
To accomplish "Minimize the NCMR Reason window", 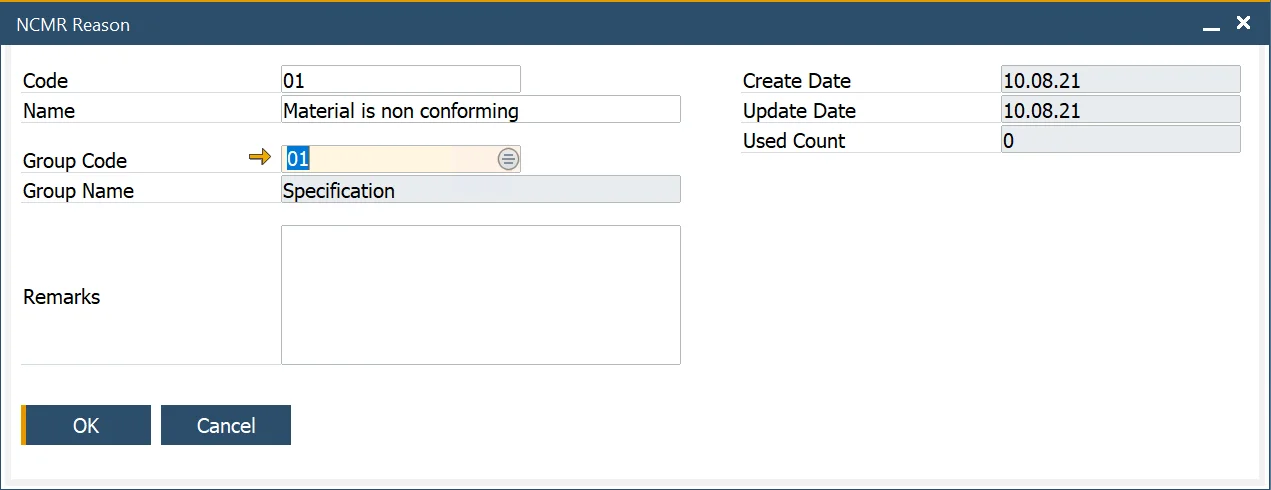I will [x=1211, y=25].
